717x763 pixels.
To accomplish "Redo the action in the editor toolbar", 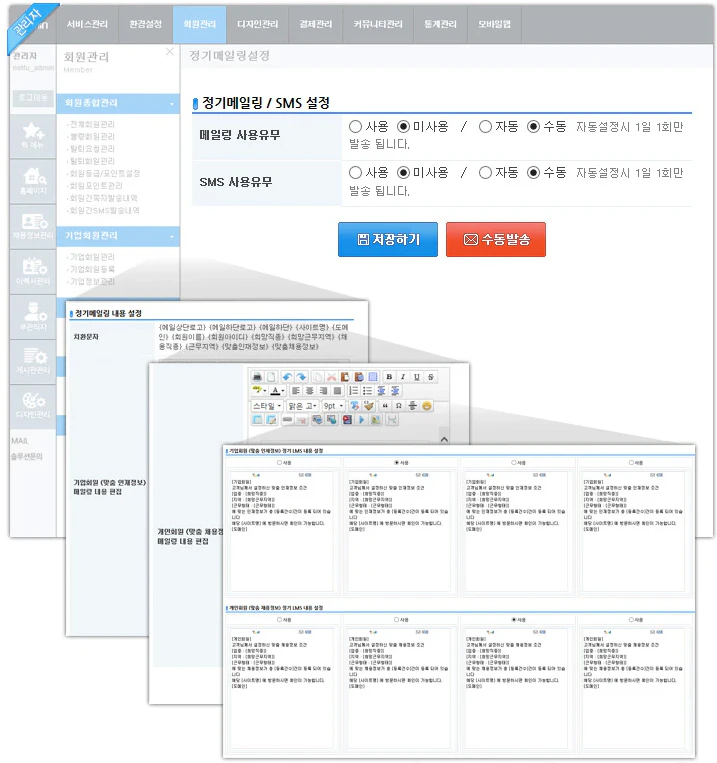I will tap(301, 377).
